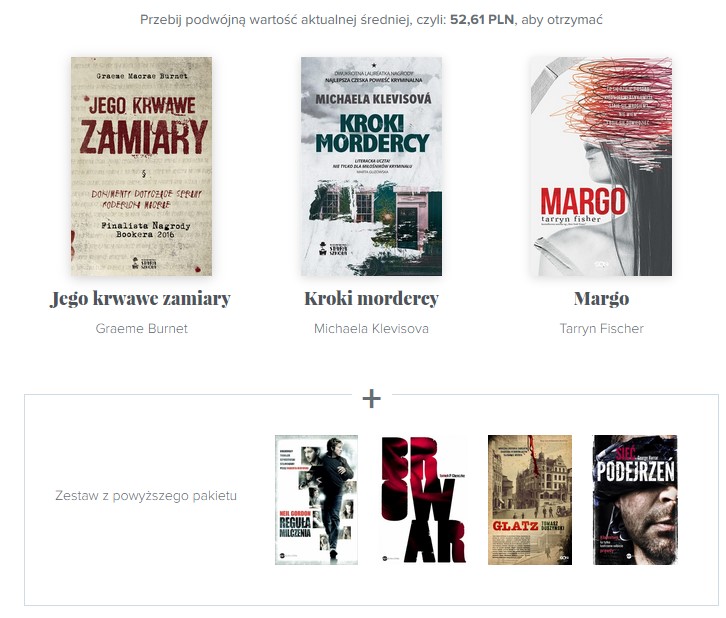Click the ZAMIARY red lettering on the cover

[144, 137]
